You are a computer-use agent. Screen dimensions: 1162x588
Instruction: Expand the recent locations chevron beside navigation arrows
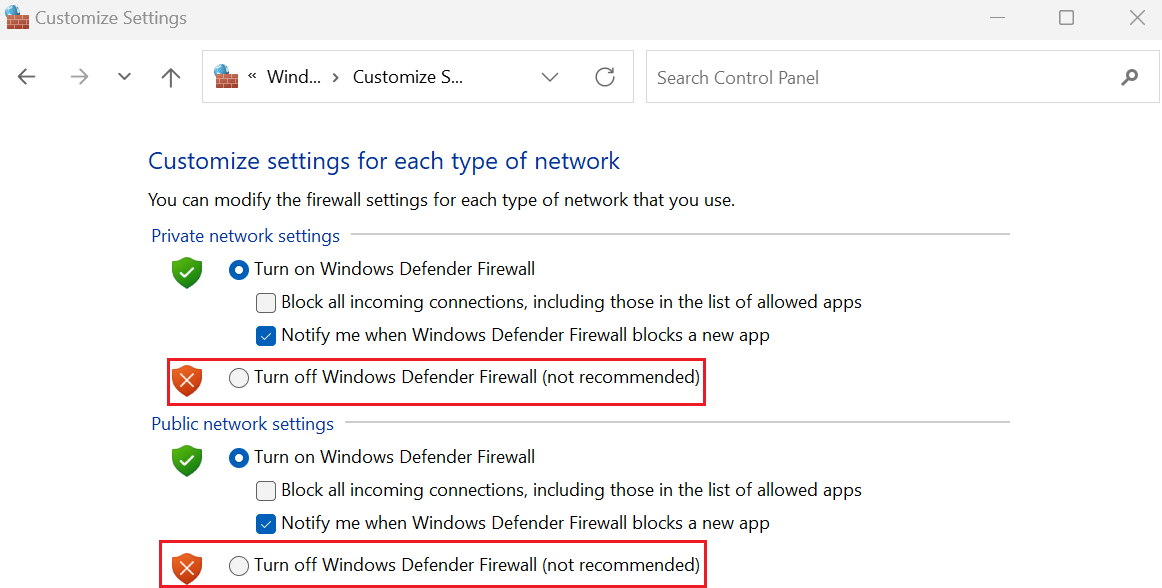tap(124, 76)
